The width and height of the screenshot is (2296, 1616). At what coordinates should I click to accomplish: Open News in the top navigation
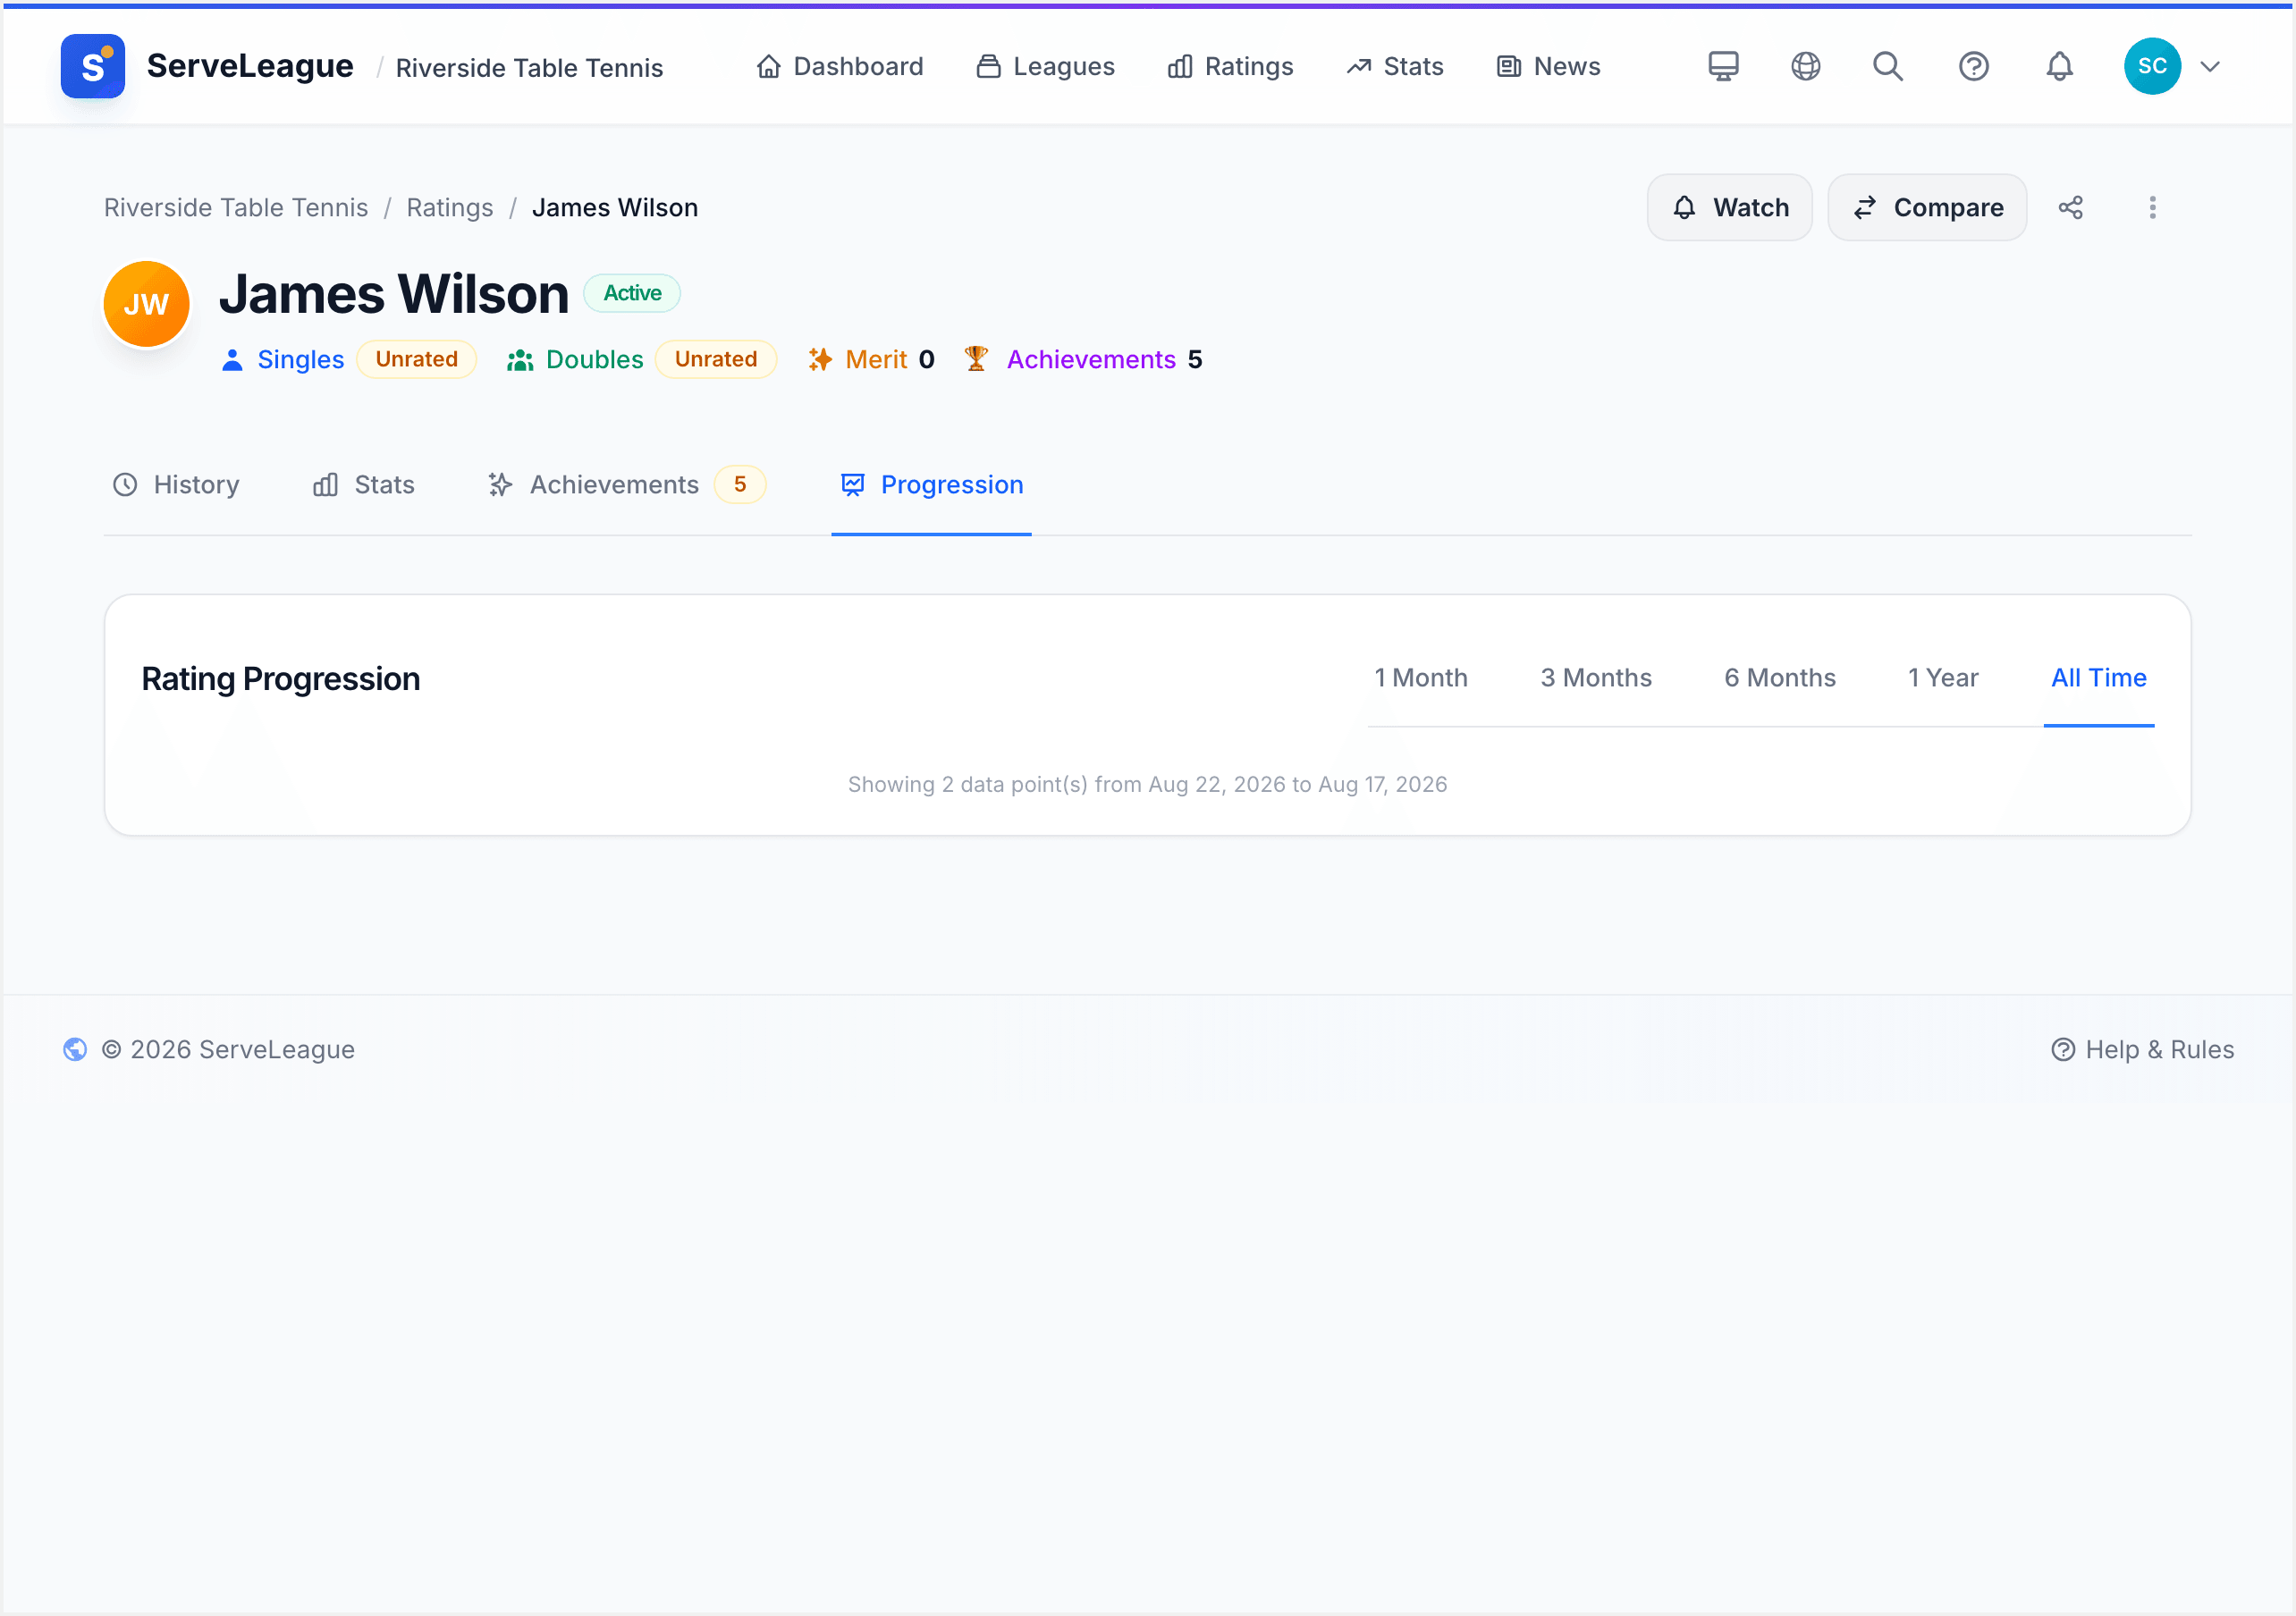pyautogui.click(x=1548, y=66)
